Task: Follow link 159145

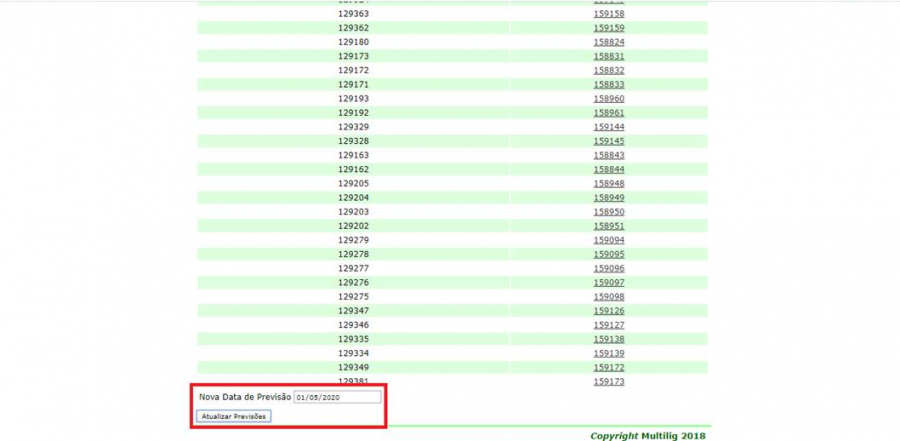Action: coord(608,141)
